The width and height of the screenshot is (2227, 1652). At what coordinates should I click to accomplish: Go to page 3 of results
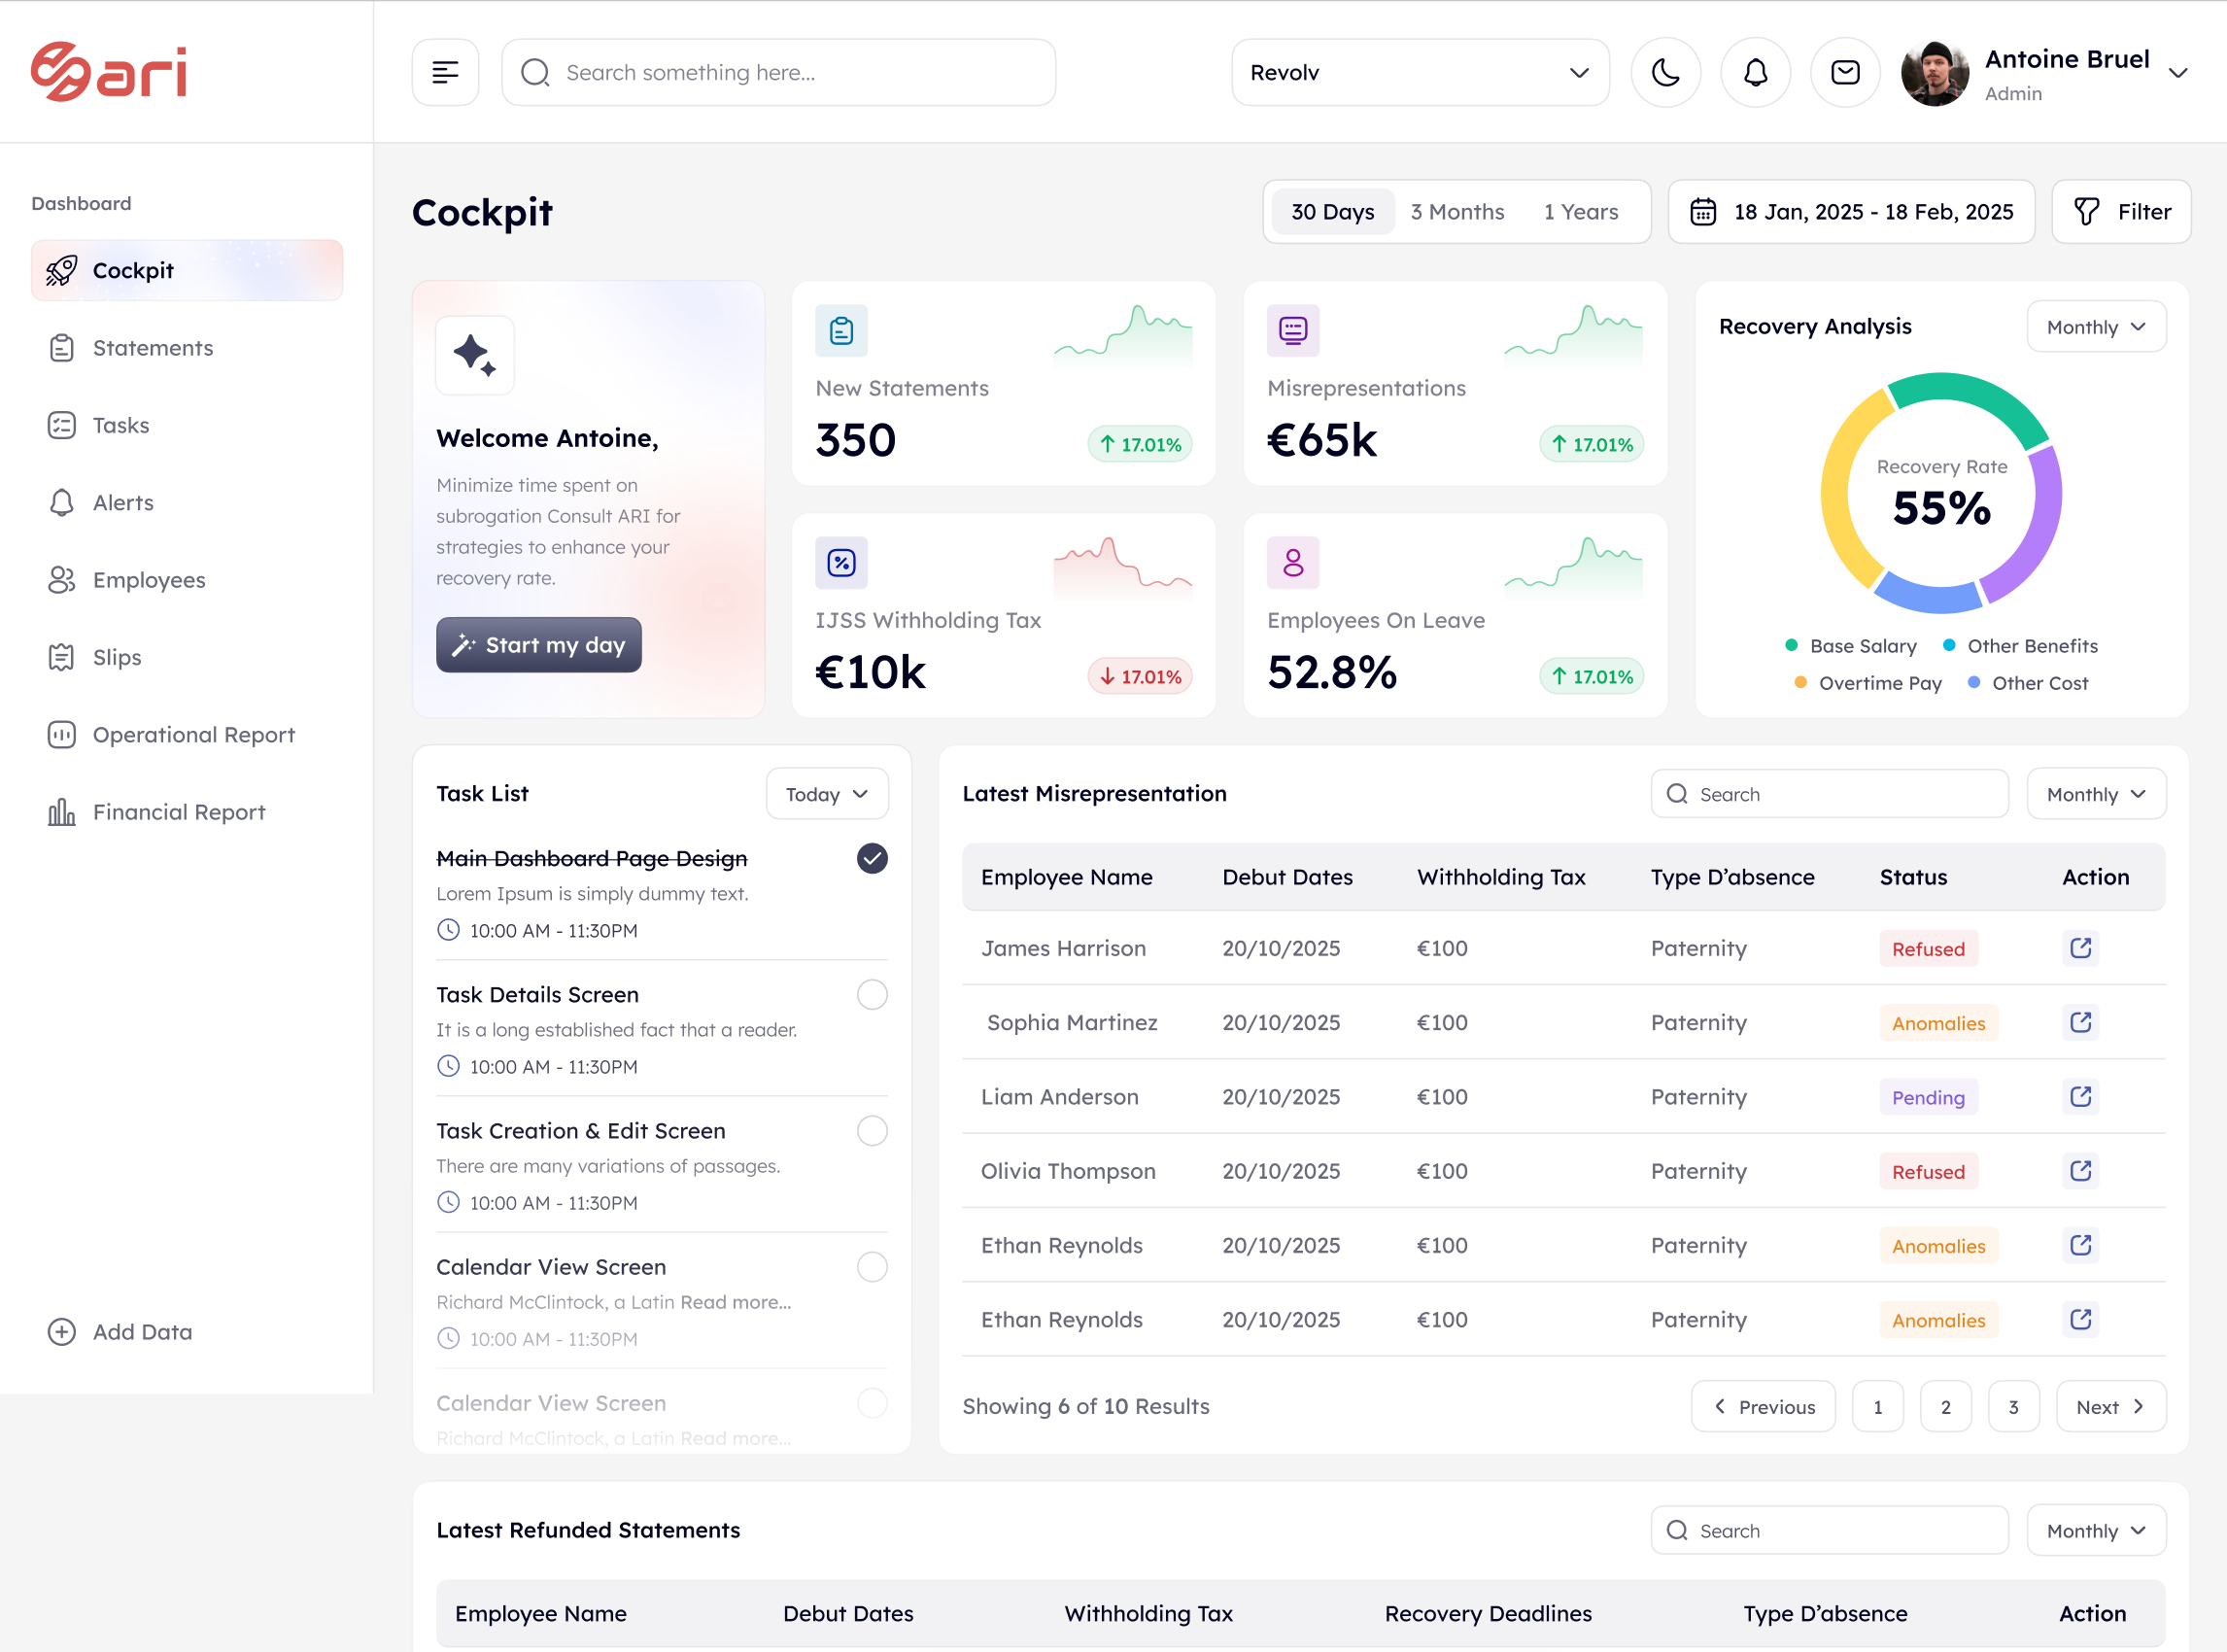pyautogui.click(x=2013, y=1407)
